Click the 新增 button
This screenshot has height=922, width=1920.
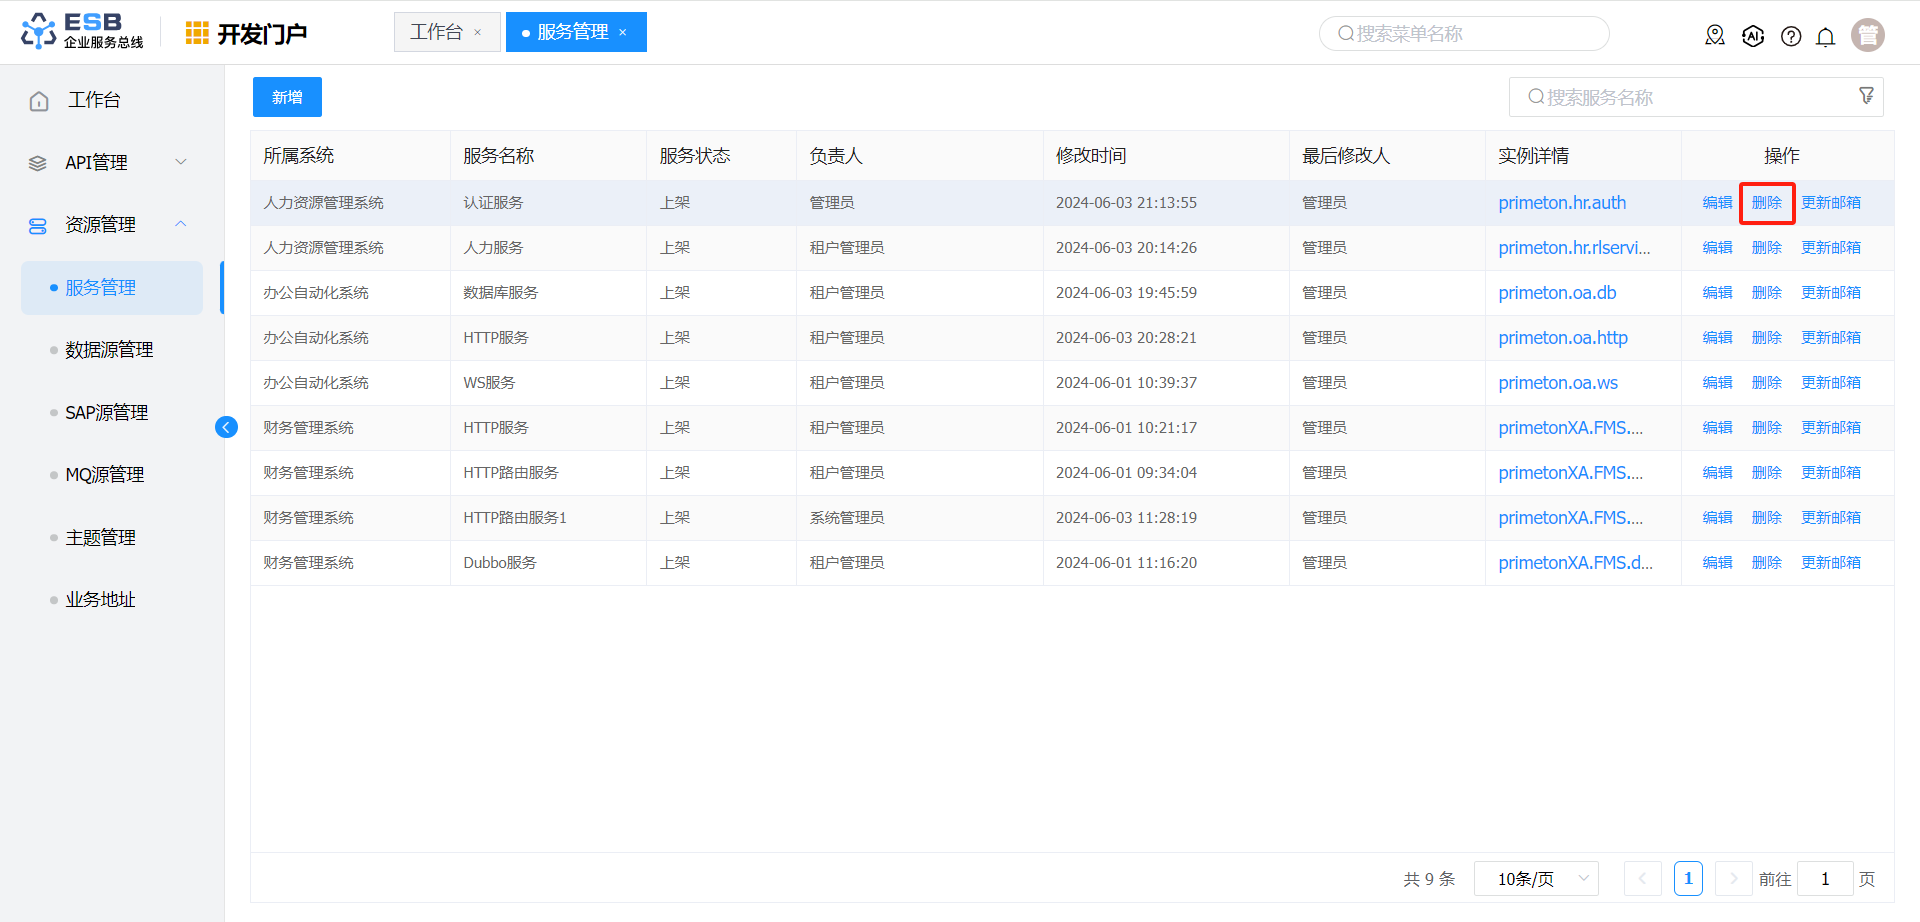287,97
